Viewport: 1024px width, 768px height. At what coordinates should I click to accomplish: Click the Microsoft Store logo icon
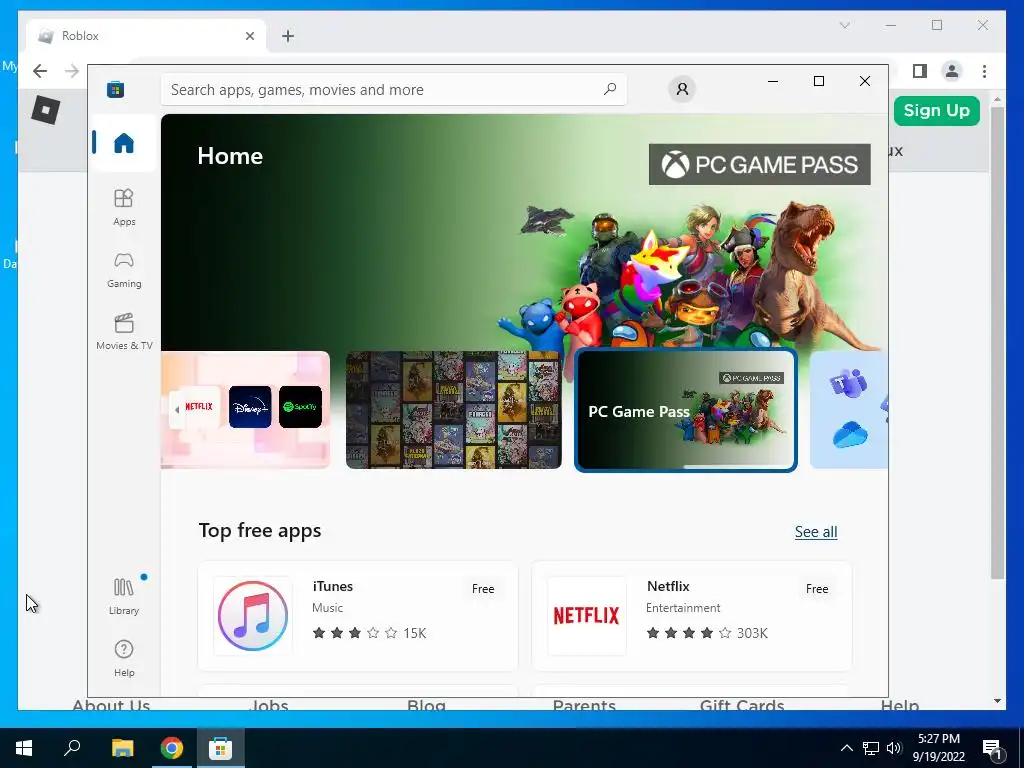pos(116,89)
